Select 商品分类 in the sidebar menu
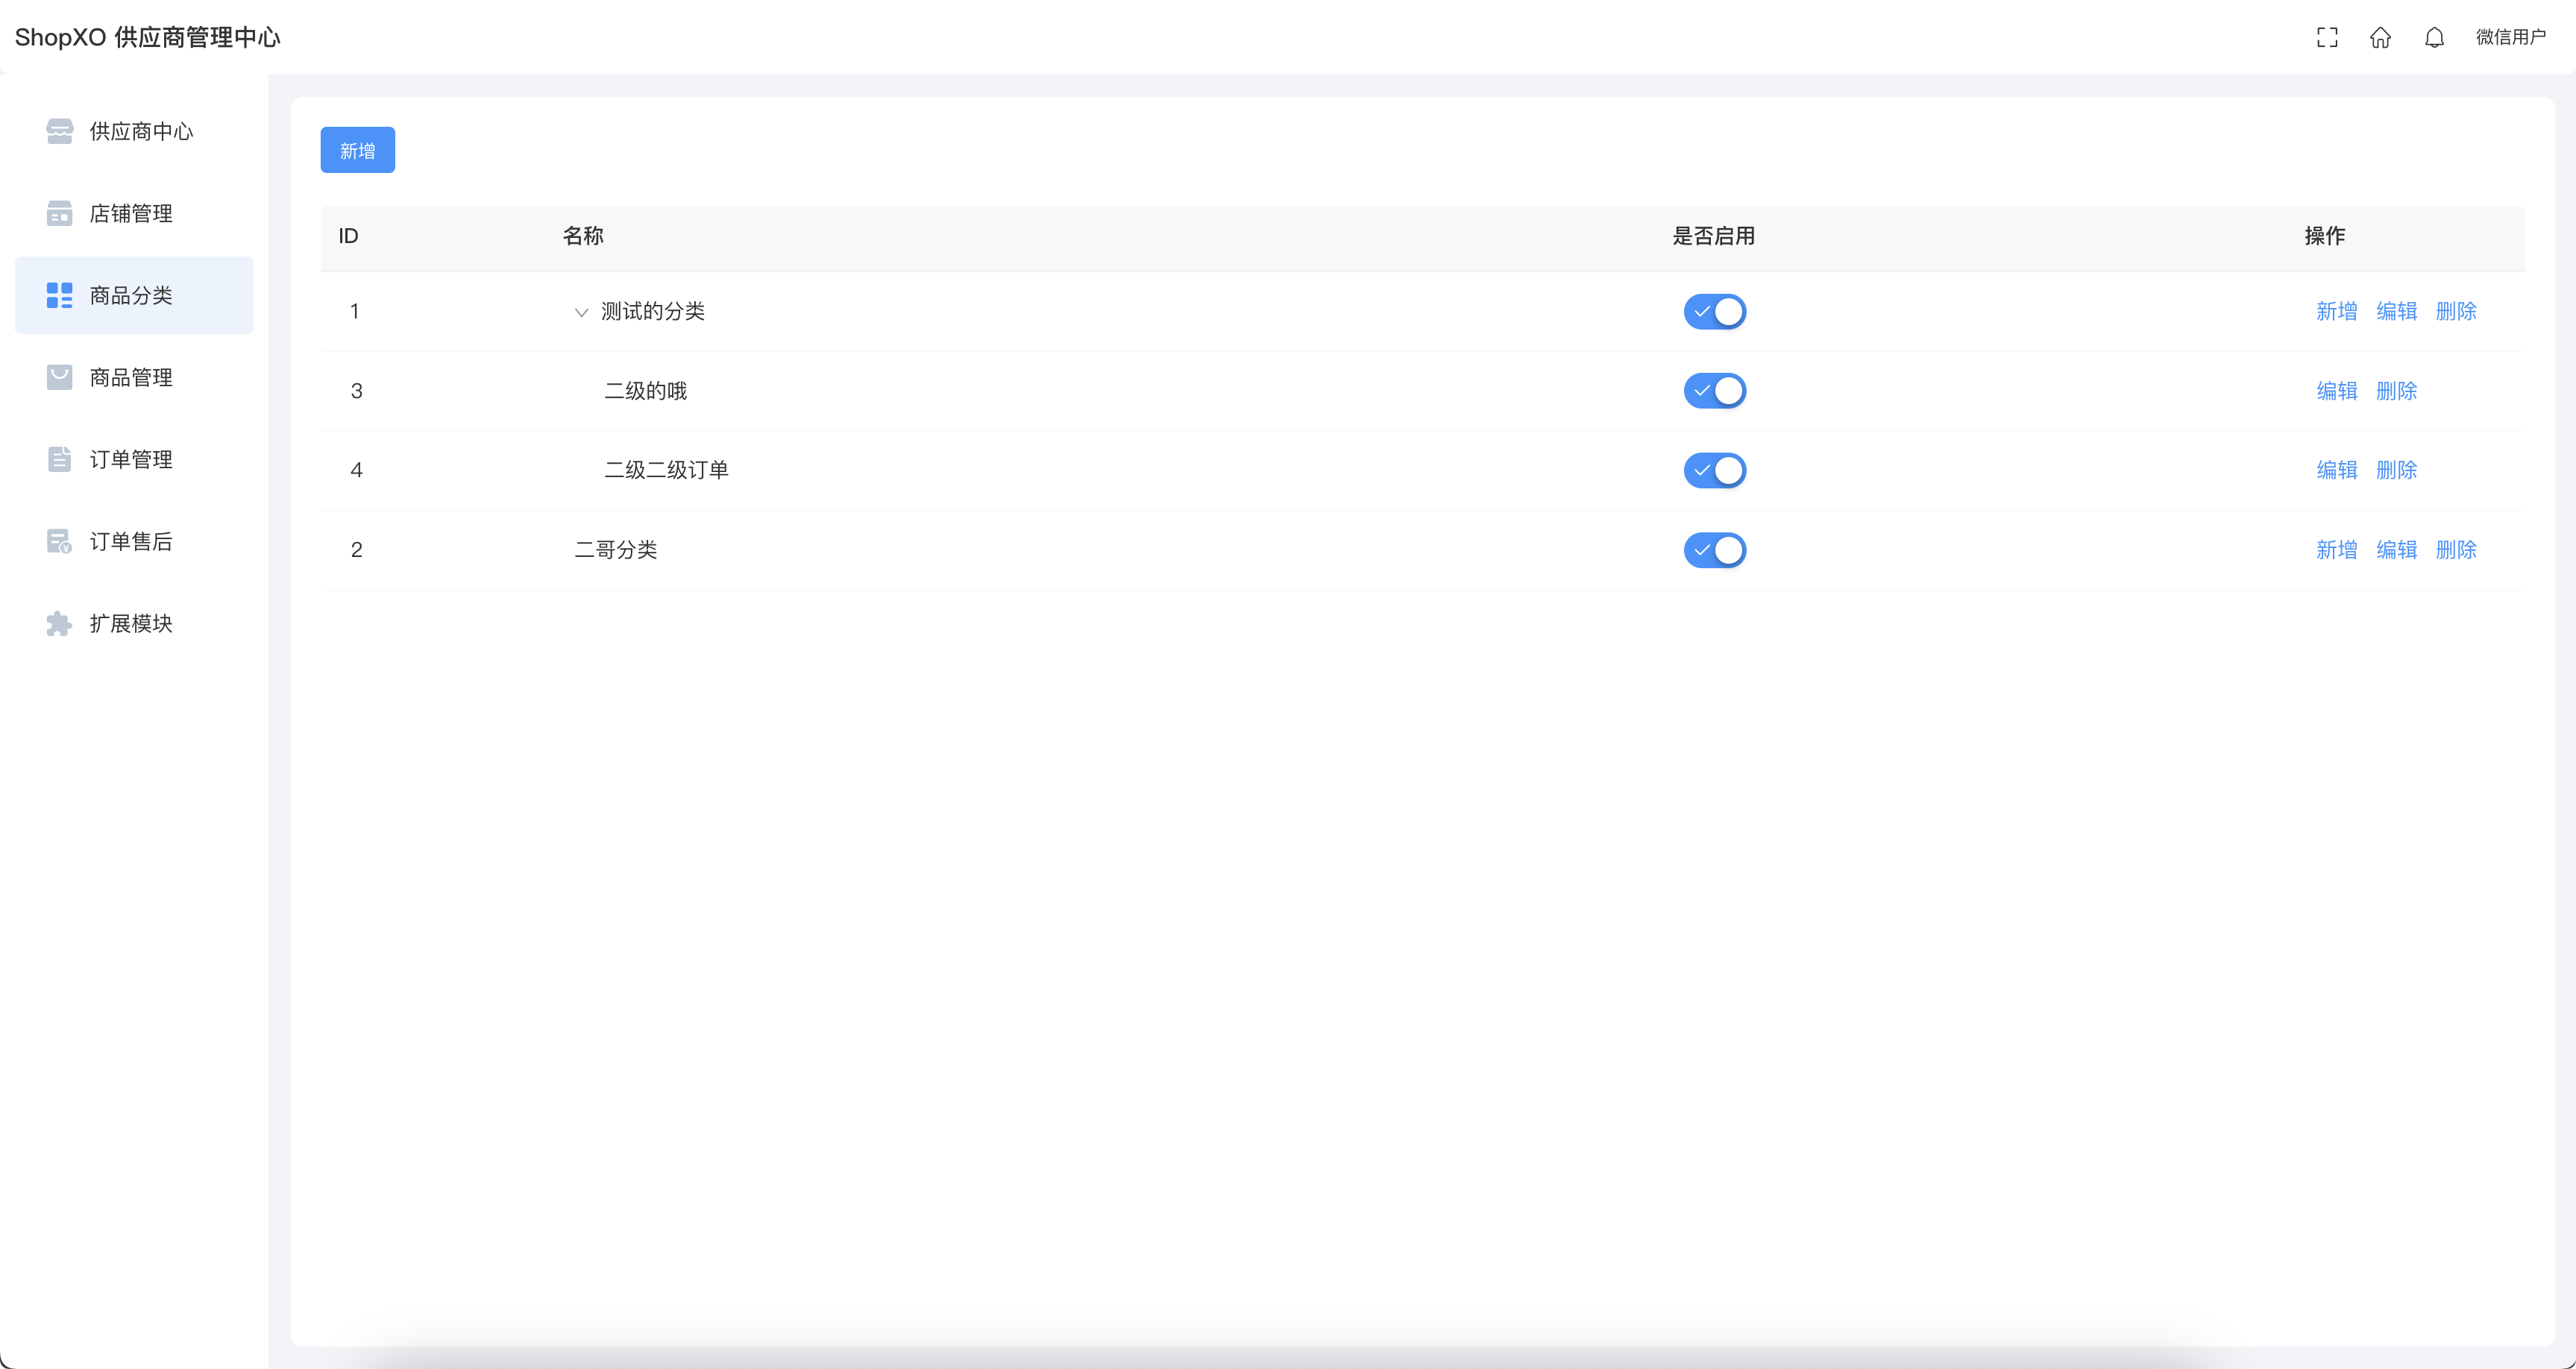Image resolution: width=2576 pixels, height=1369 pixels. click(x=131, y=295)
